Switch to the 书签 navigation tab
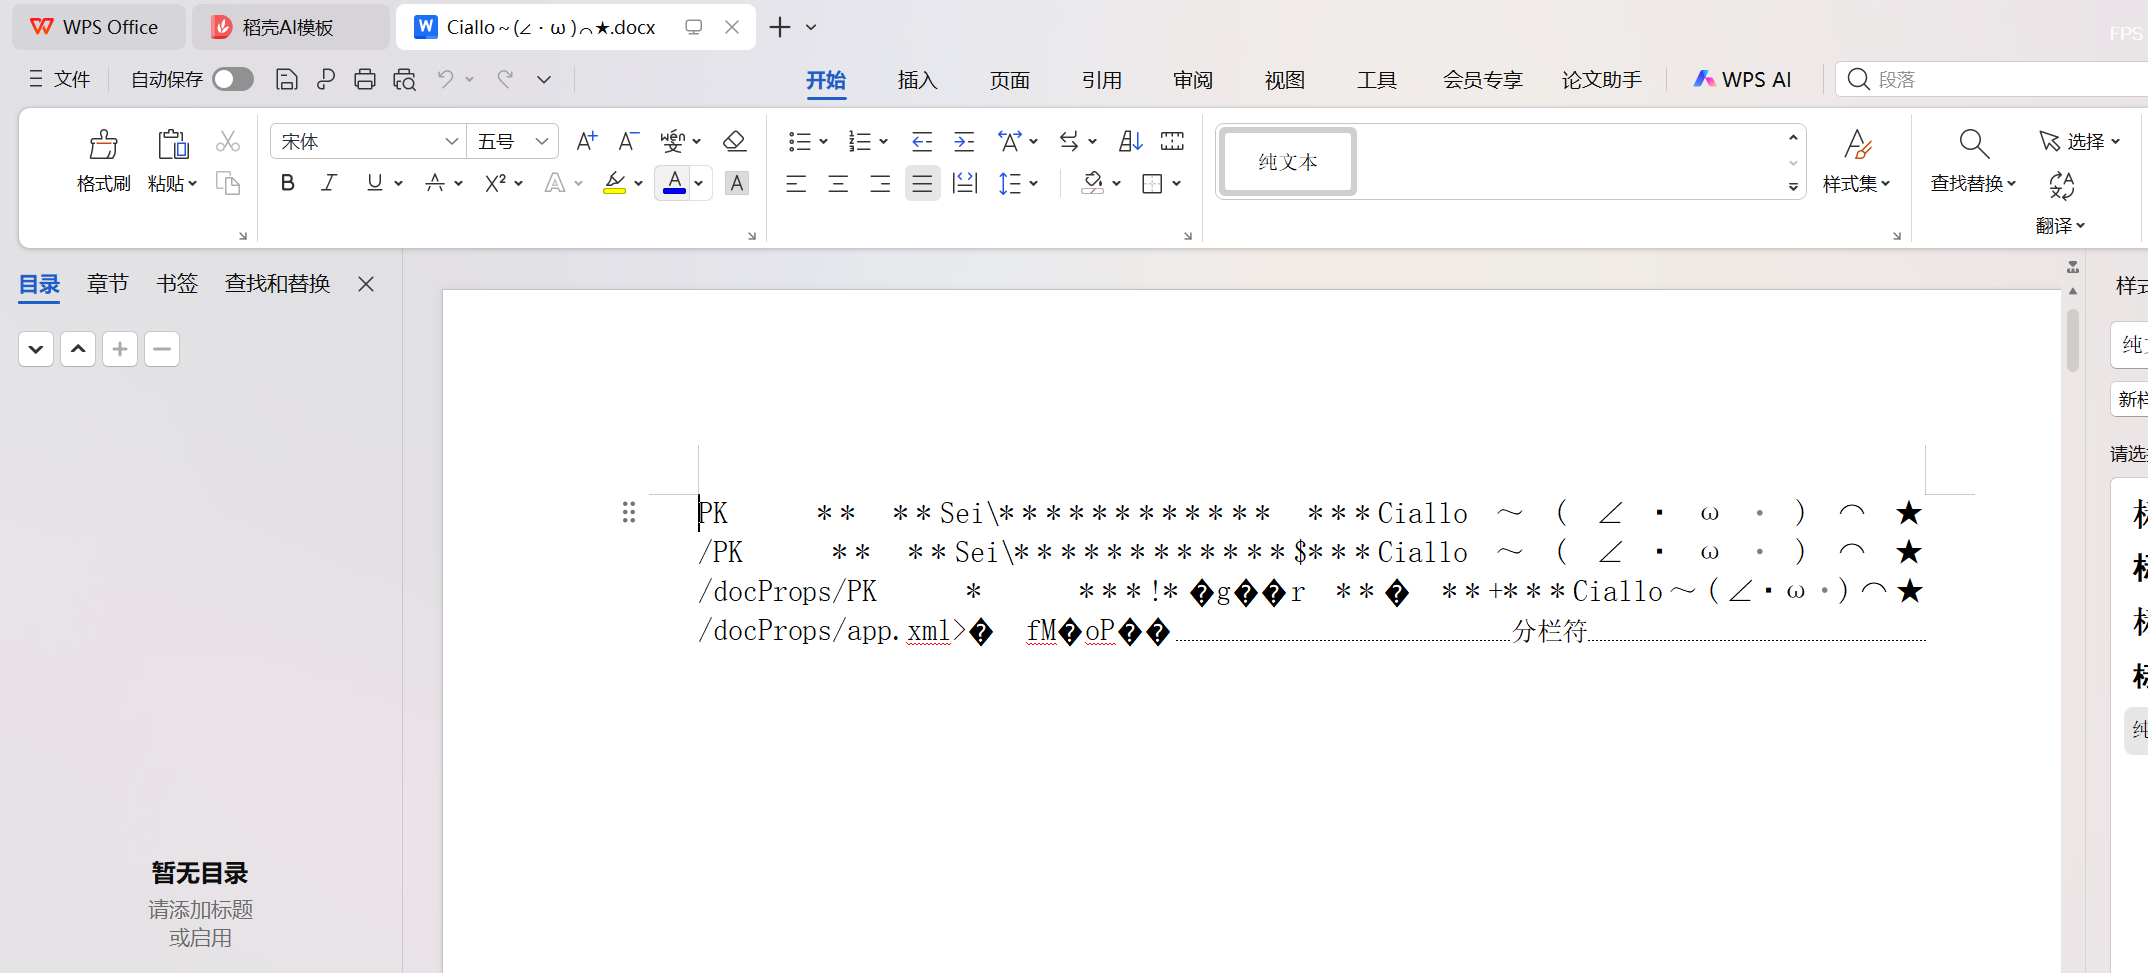Image resolution: width=2148 pixels, height=973 pixels. 177,284
